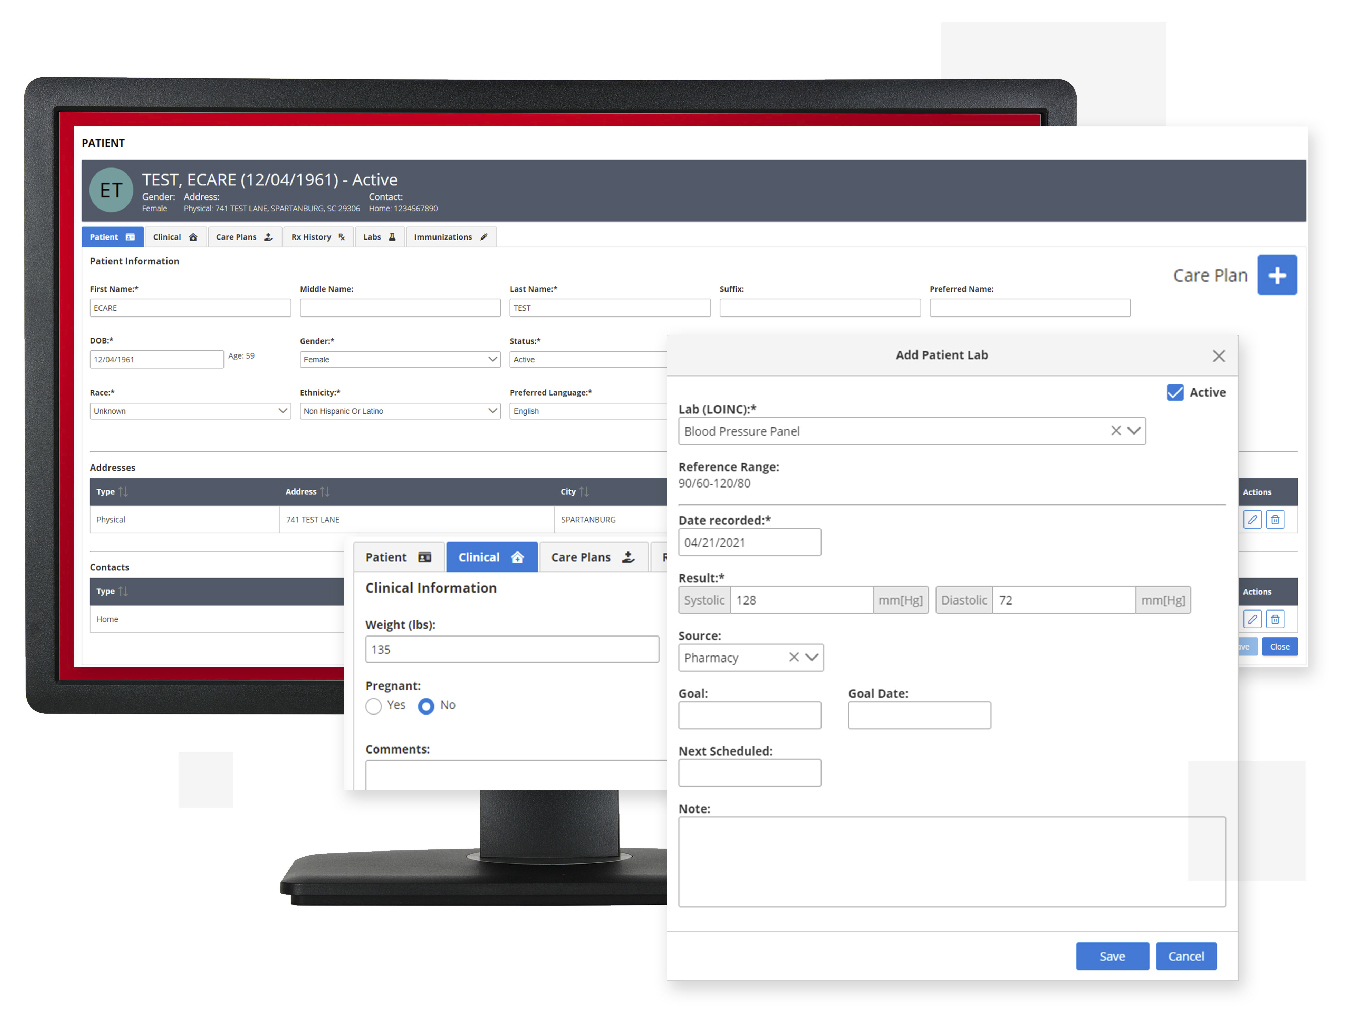
Task: Click the trash icon in Contacts Actions
Action: click(1275, 619)
